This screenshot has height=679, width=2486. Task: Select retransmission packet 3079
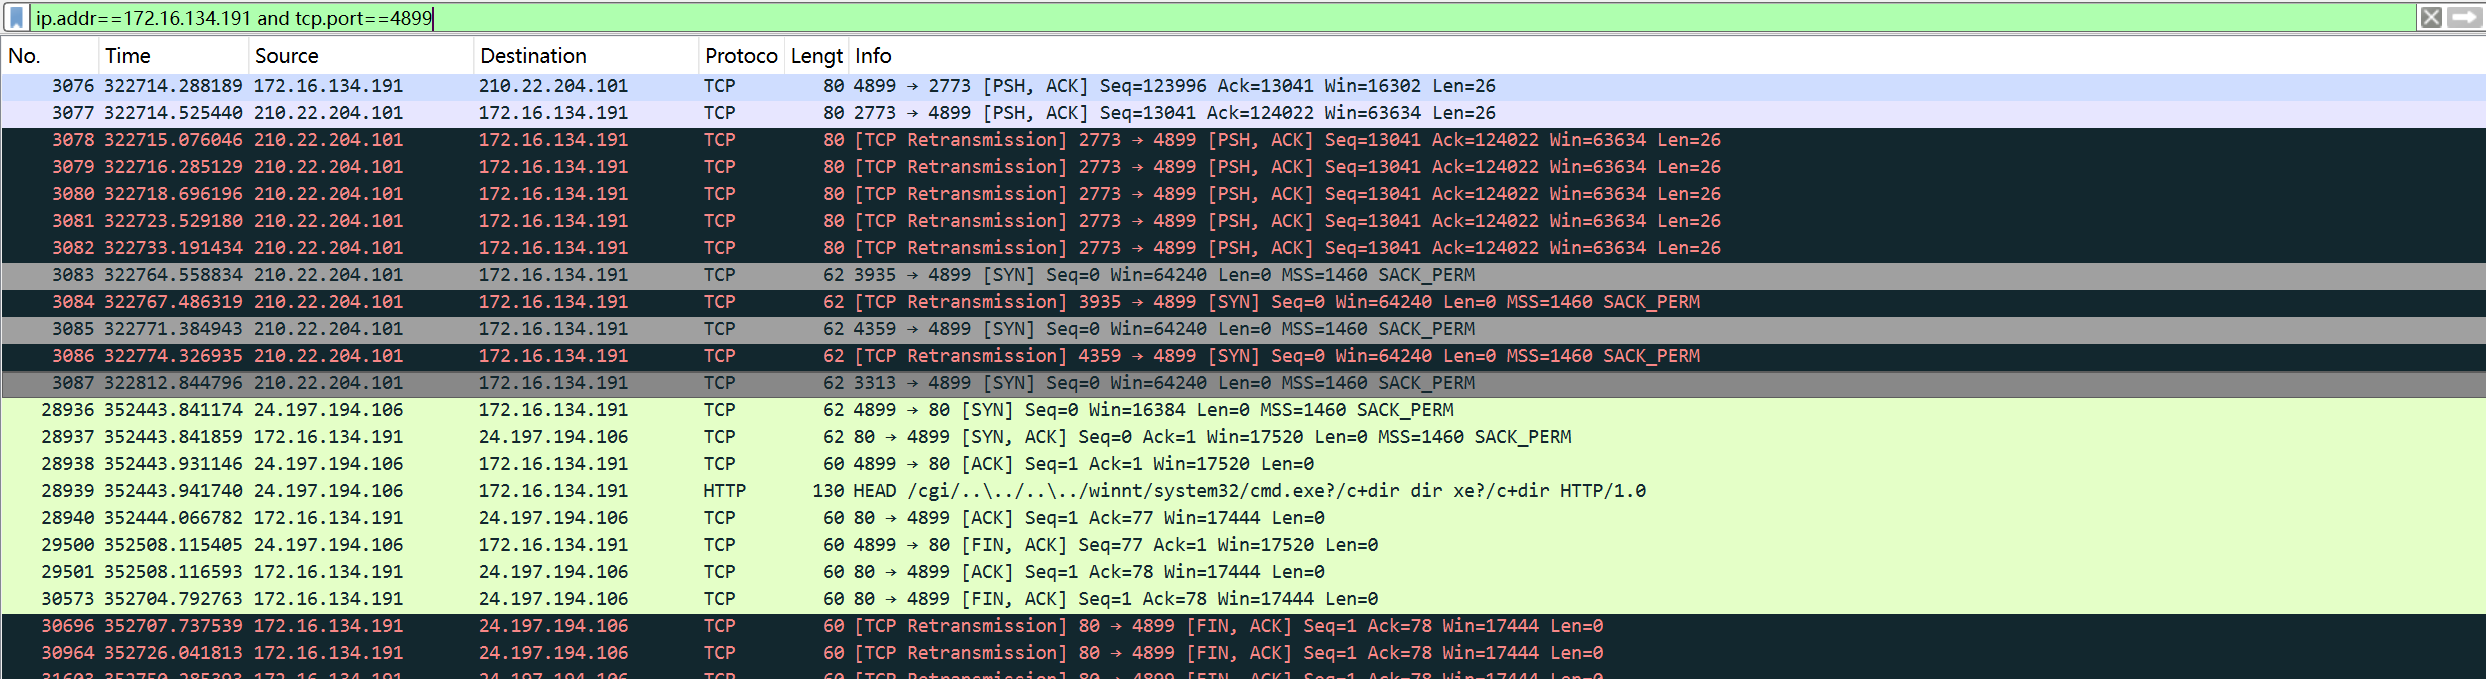coord(1243,167)
